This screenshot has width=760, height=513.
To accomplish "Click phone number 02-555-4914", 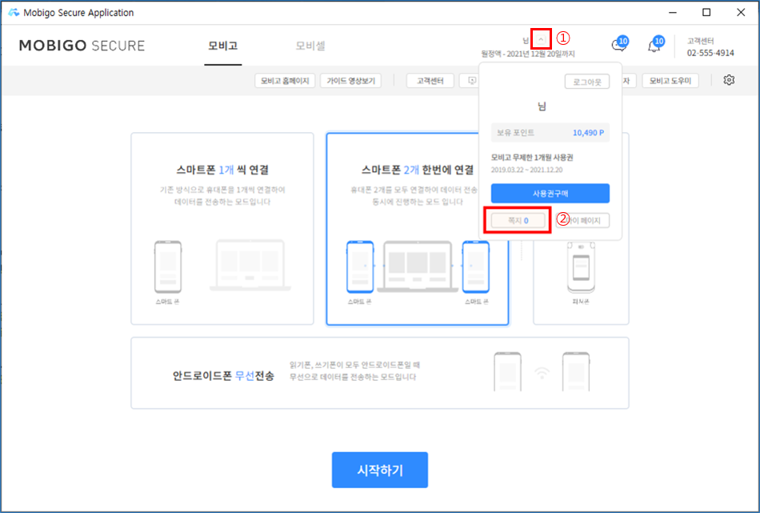I will 711,53.
